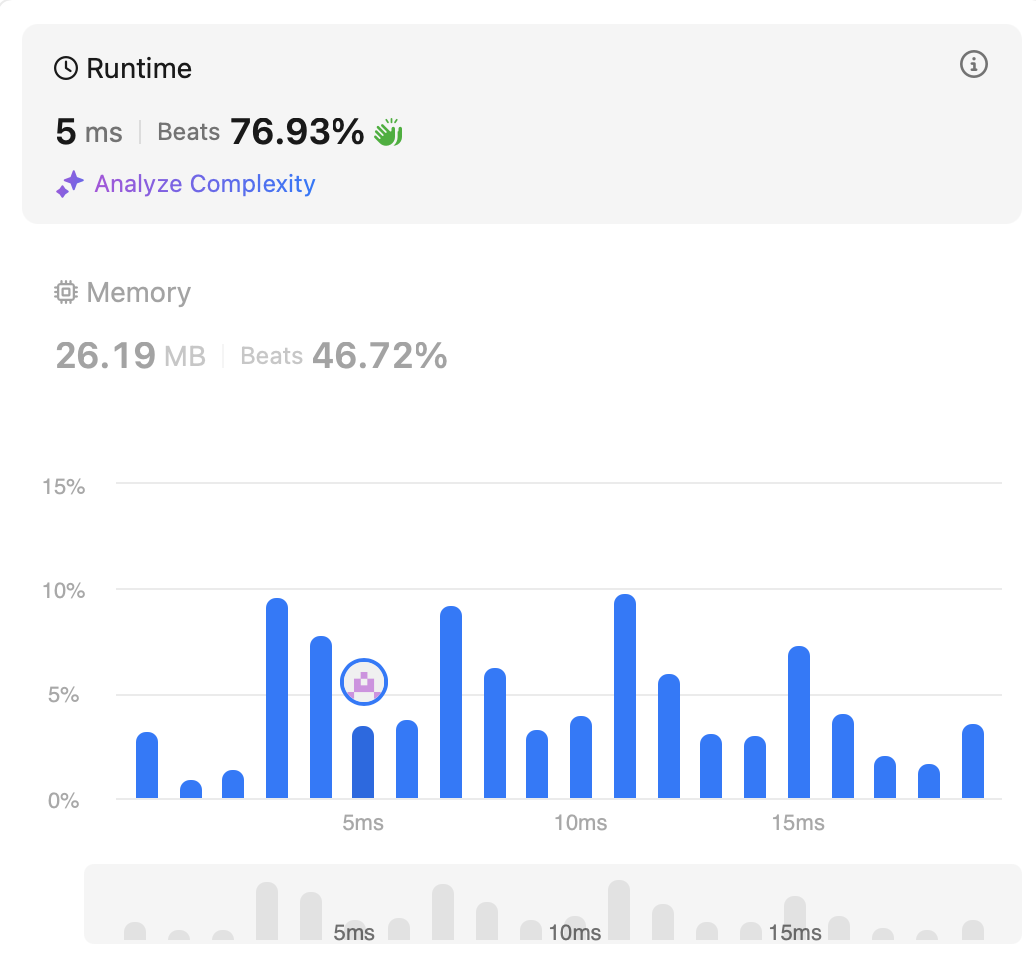Select the rightmost bar in the distribution chart
1036x960 pixels.
973,762
